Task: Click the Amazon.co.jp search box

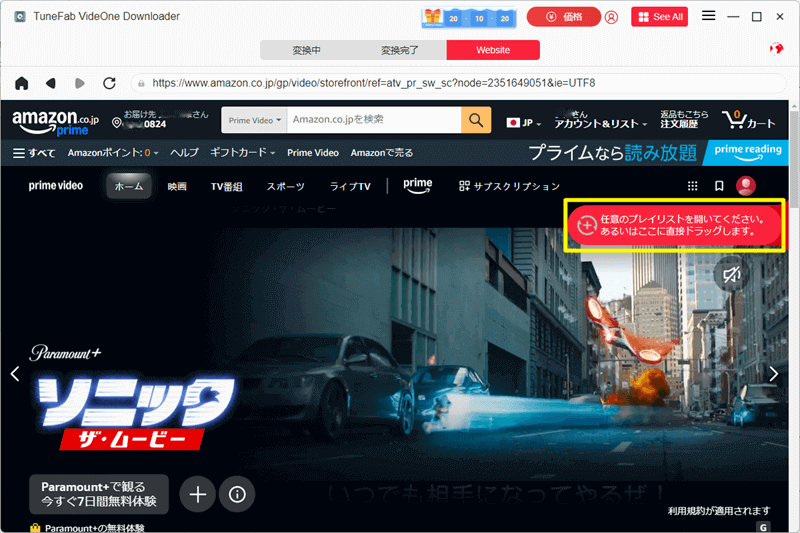Action: pos(374,120)
